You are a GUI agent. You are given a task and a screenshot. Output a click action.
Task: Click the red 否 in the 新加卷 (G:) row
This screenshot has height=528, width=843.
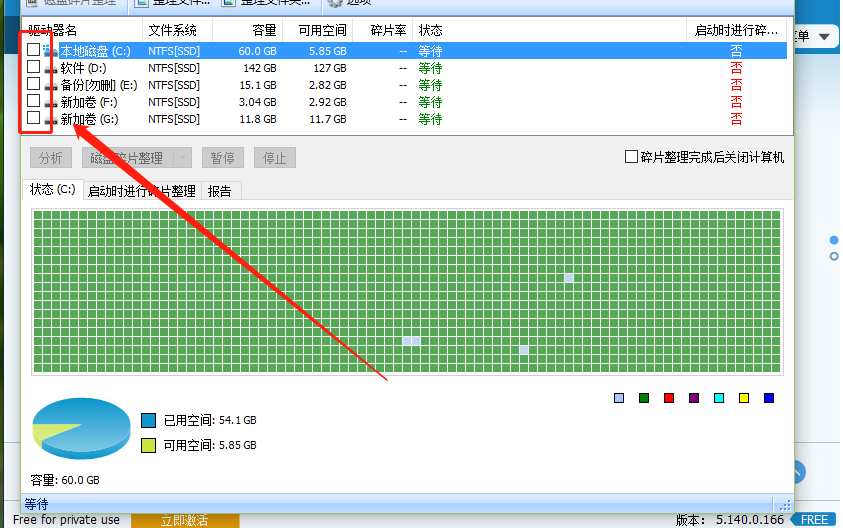pyautogui.click(x=736, y=119)
